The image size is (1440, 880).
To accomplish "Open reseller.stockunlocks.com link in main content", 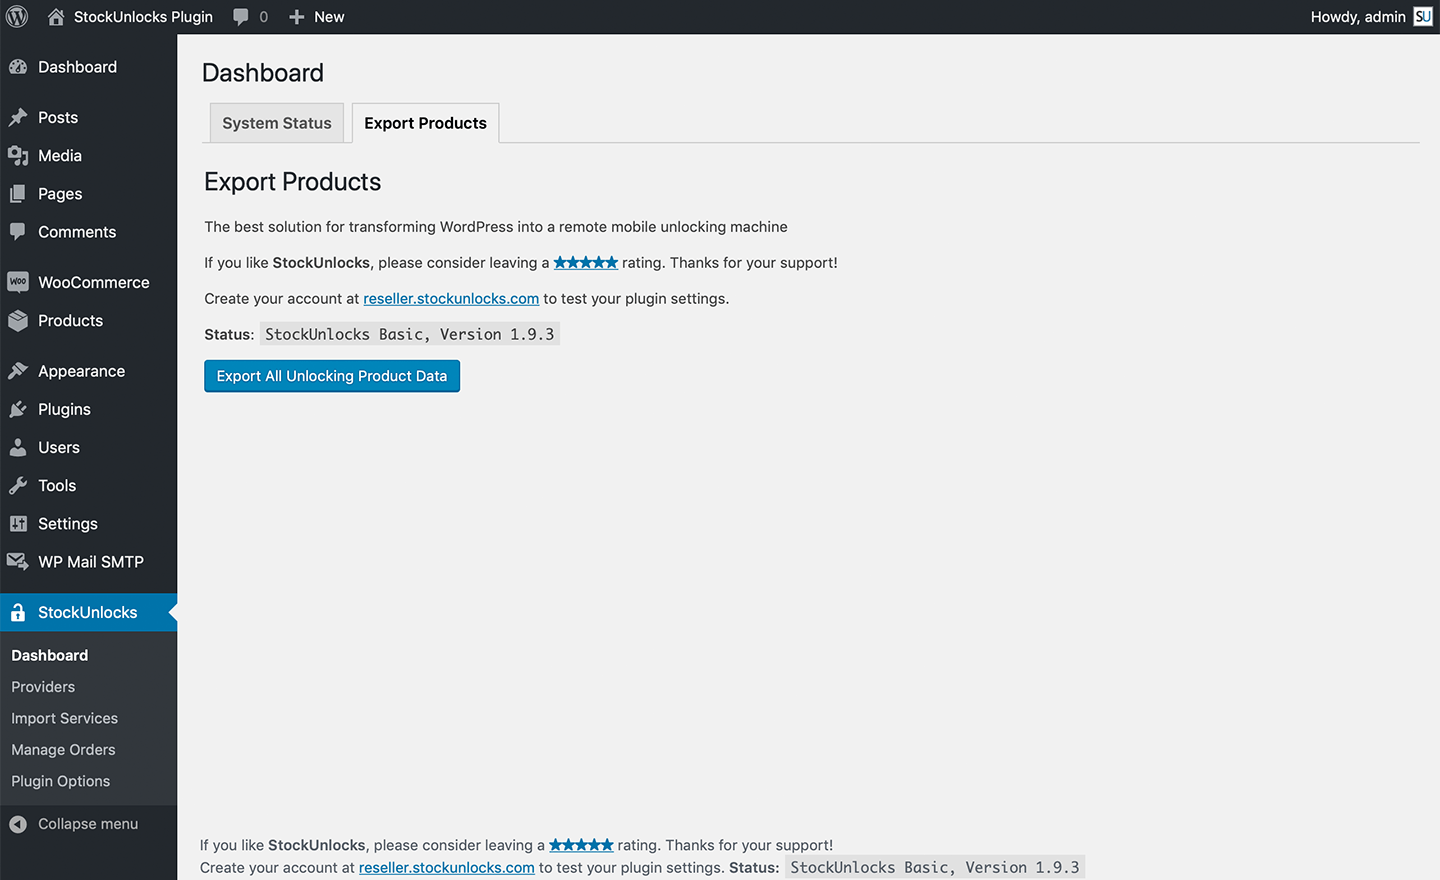I will 451,299.
